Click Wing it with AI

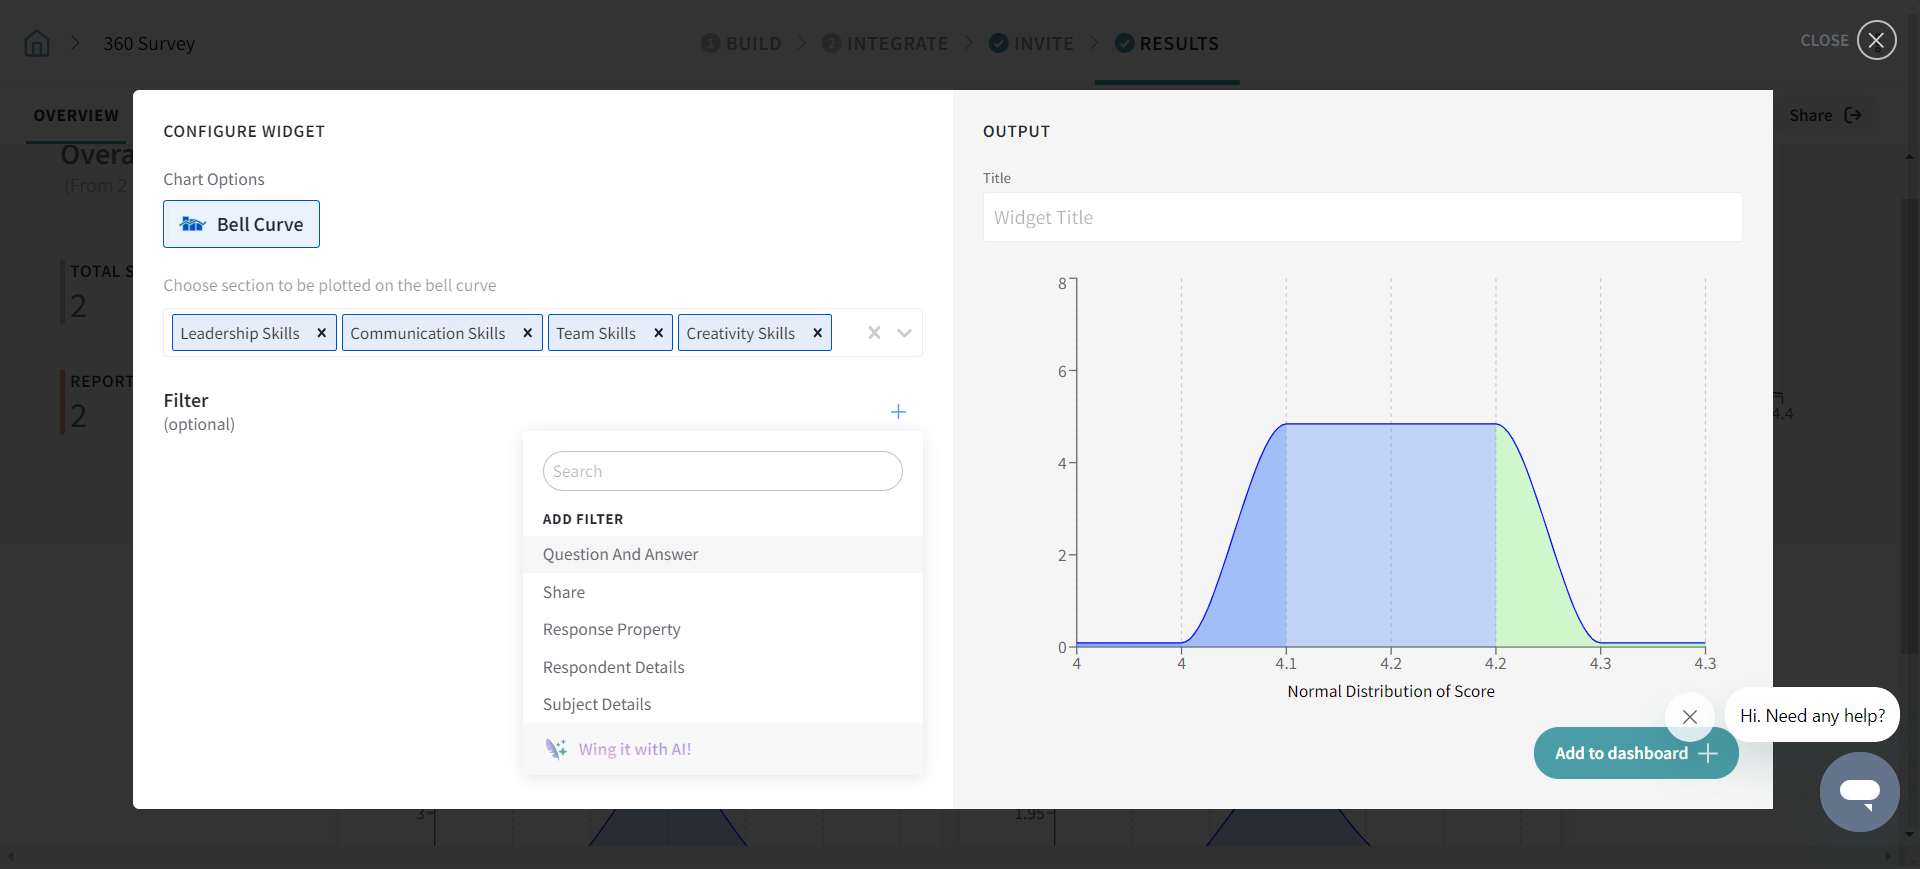pyautogui.click(x=634, y=749)
